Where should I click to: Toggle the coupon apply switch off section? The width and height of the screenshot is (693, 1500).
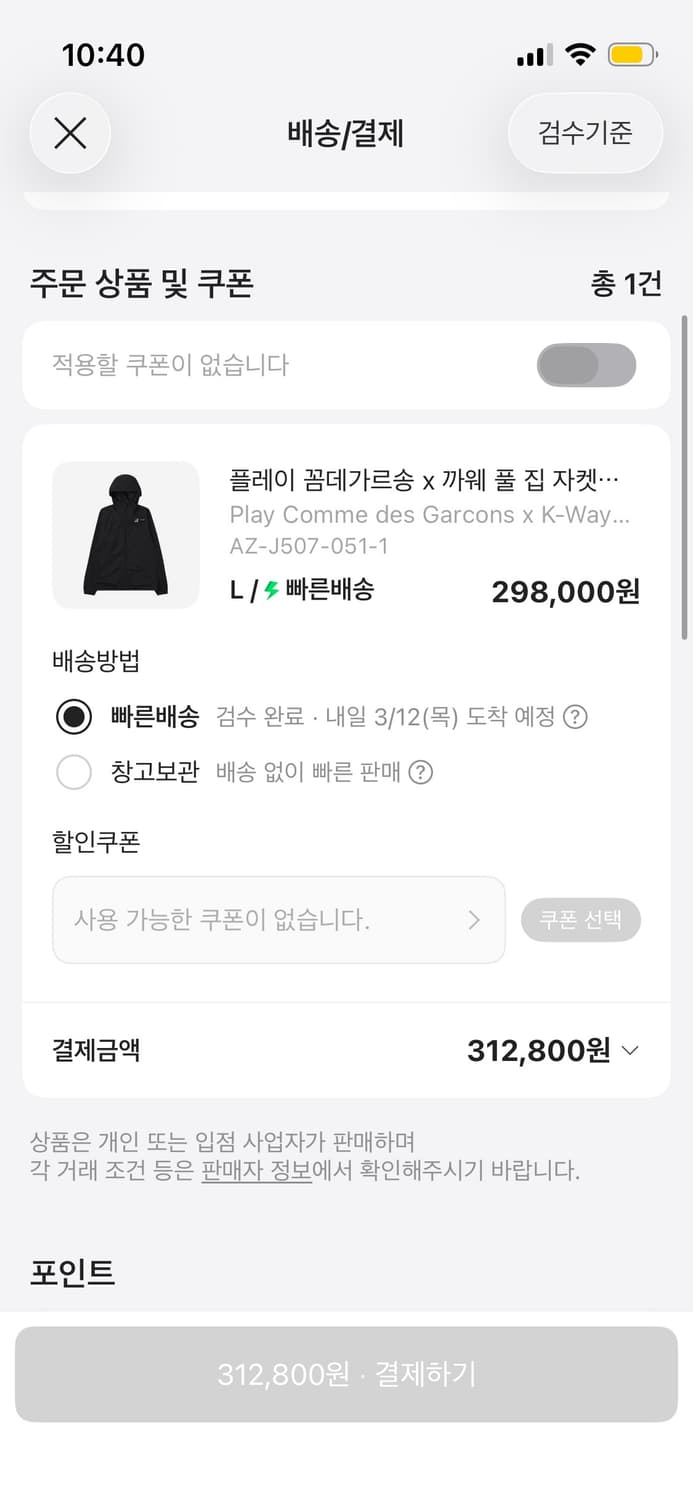coord(586,365)
